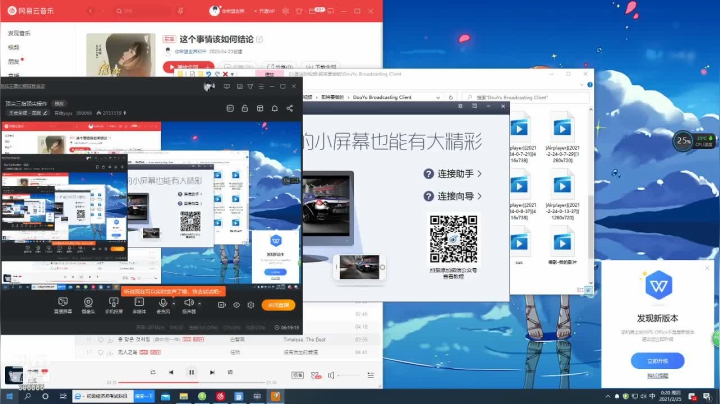720x404 pixels.
Task: Open layout grid icon in Douyu toolbar
Action: point(260,108)
